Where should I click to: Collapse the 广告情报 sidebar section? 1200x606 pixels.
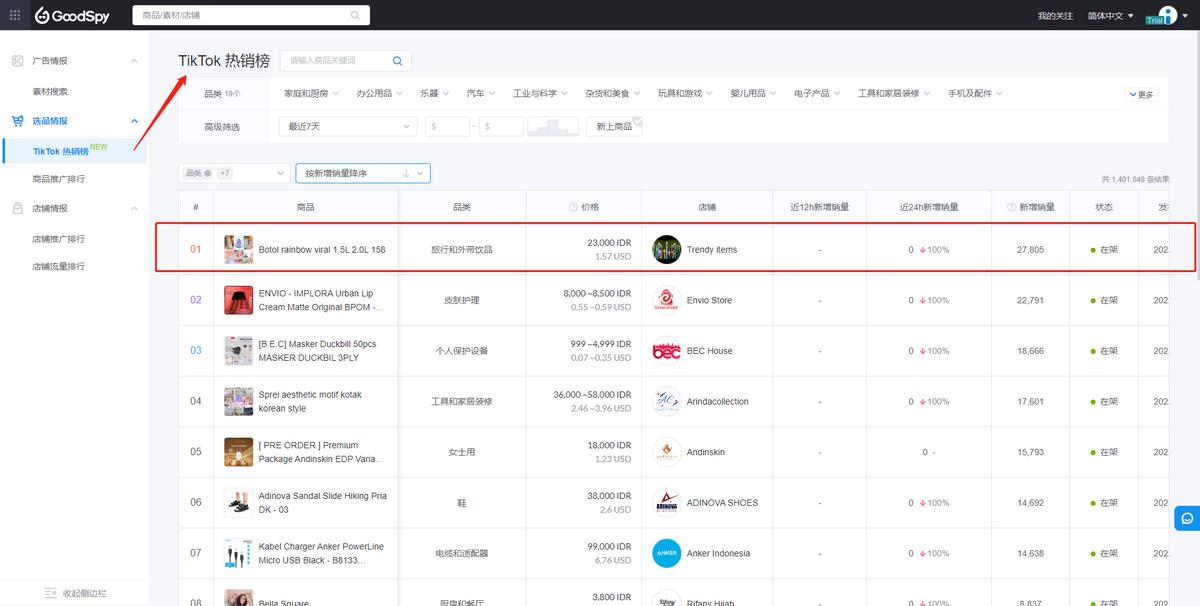pyautogui.click(x=135, y=61)
